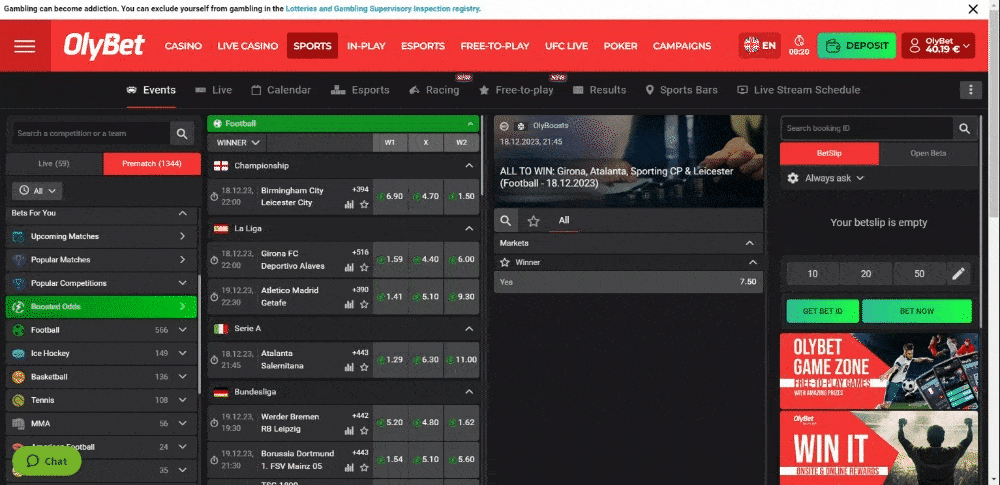Show favorite markets via star filter
This screenshot has height=485, width=1000.
pyautogui.click(x=533, y=221)
